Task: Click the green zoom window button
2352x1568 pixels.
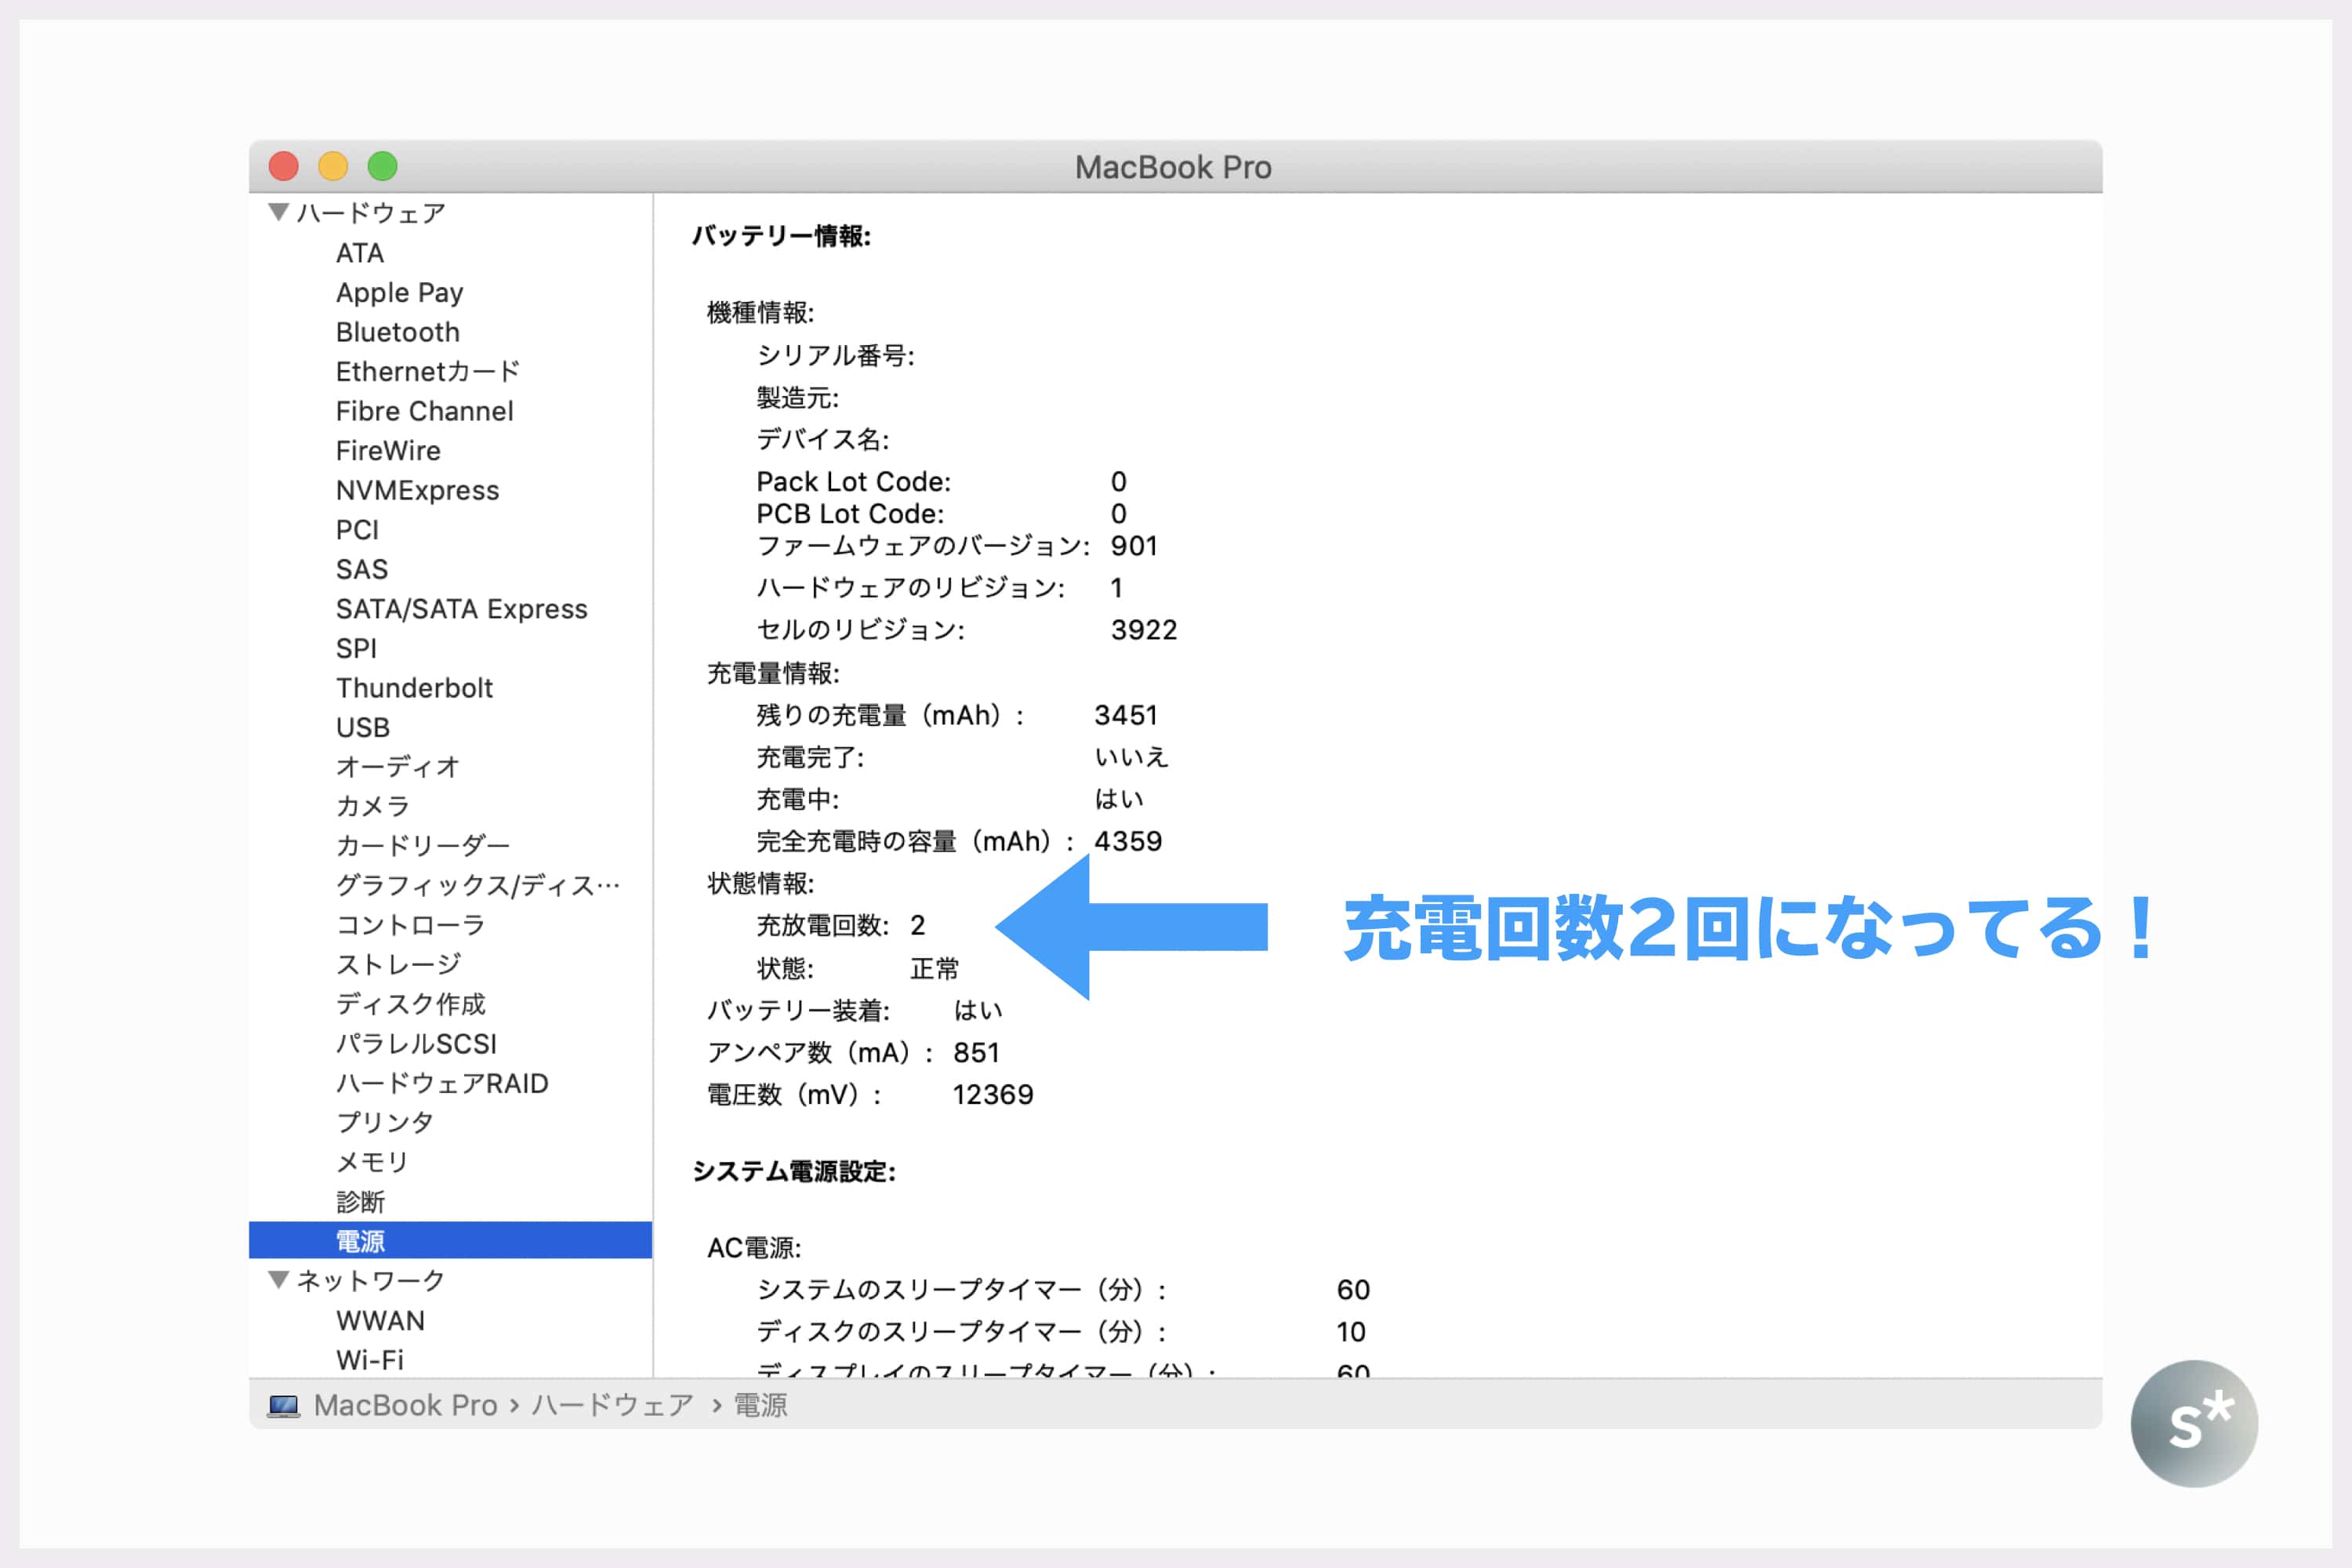Action: click(382, 166)
